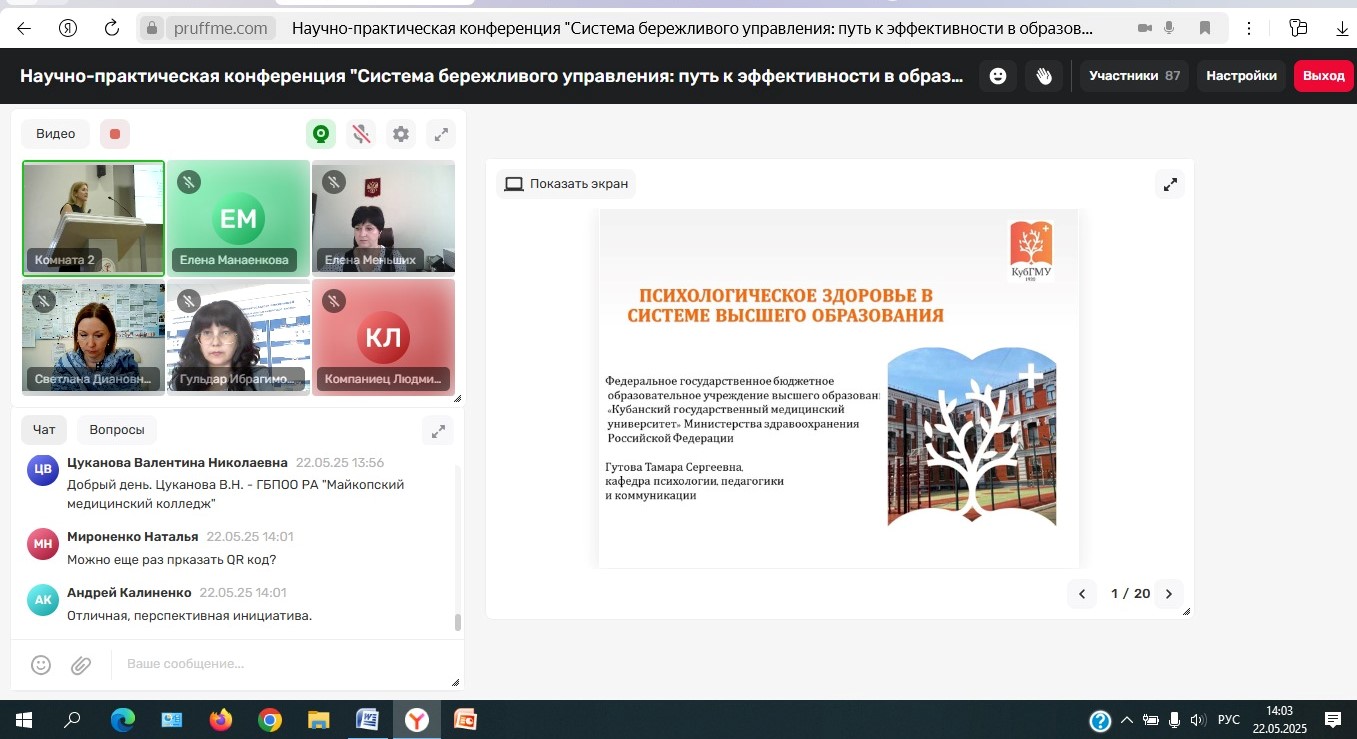Screen dimensions: 1357x739
Task: Open emoji picker in chat input
Action: [41, 664]
